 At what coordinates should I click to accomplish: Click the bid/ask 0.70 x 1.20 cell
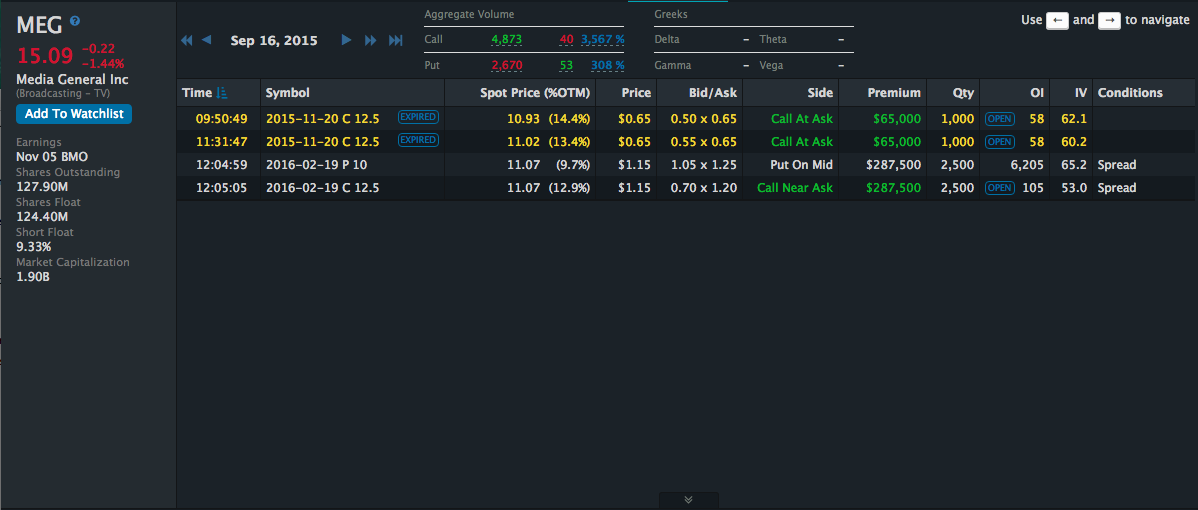[x=704, y=188]
